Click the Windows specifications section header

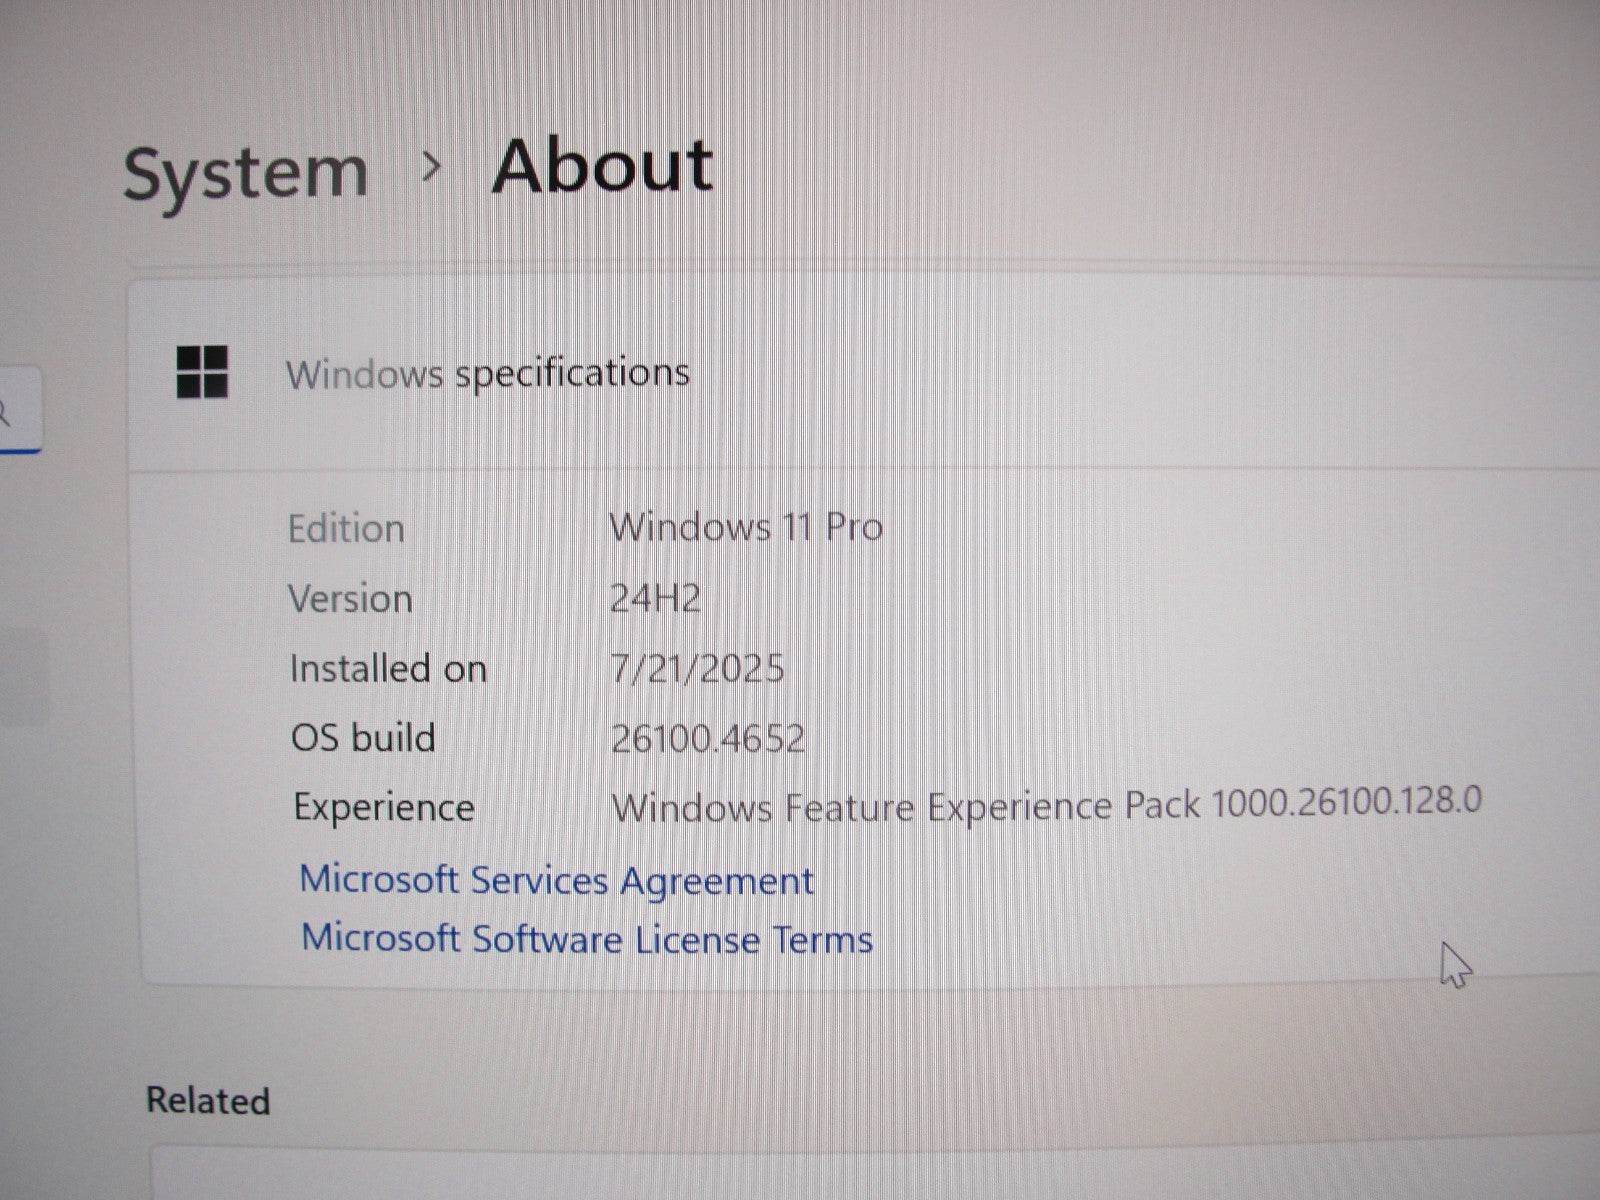(x=487, y=373)
